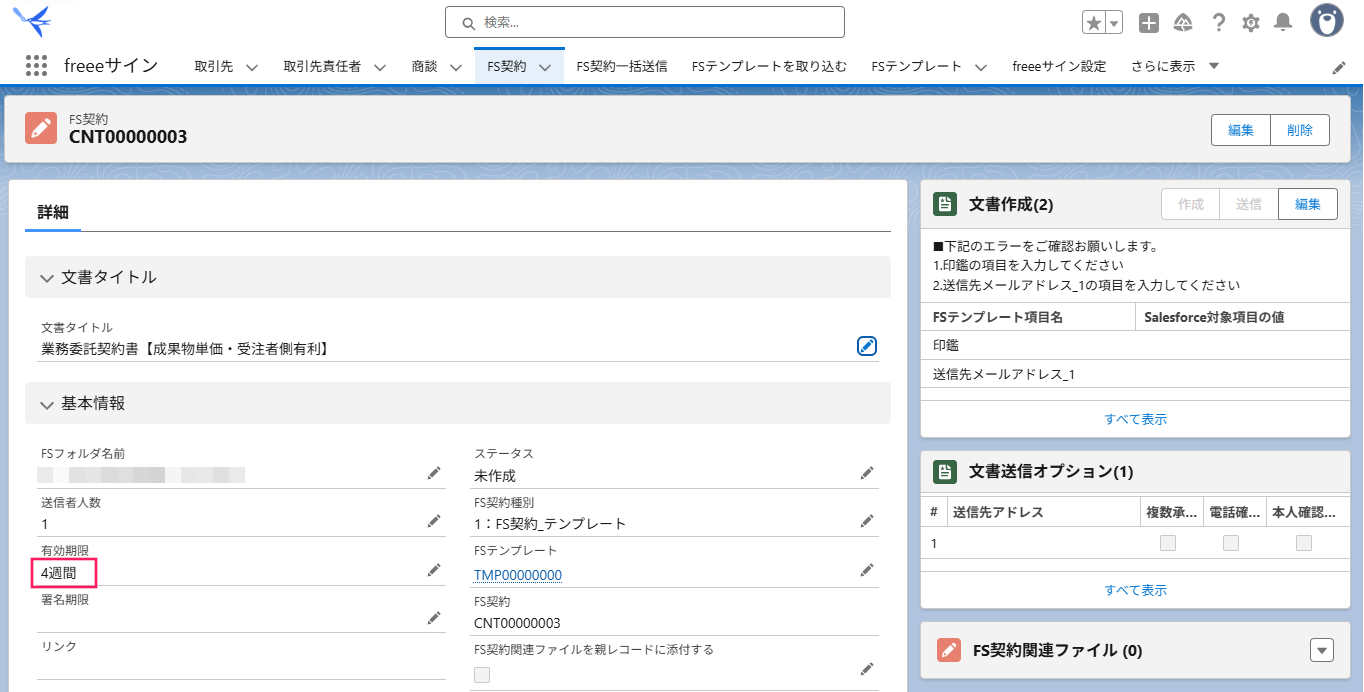
Task: Click the 印鑑 row in 文書作成
Action: (x=1135, y=345)
